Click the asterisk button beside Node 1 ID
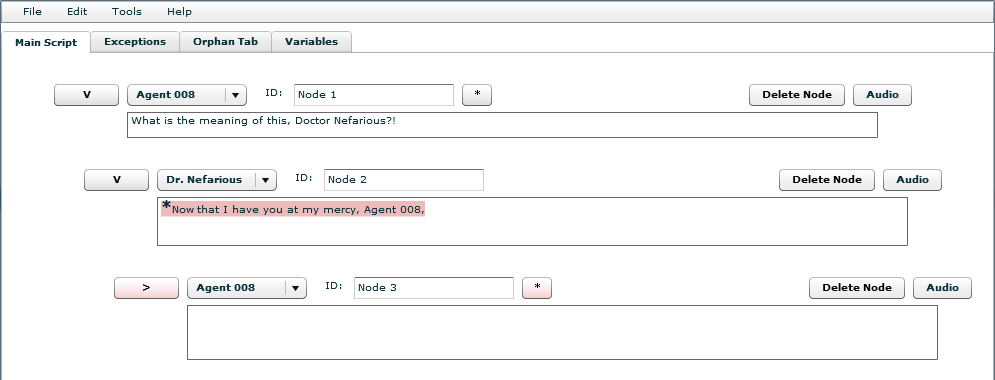 pyautogui.click(x=477, y=95)
